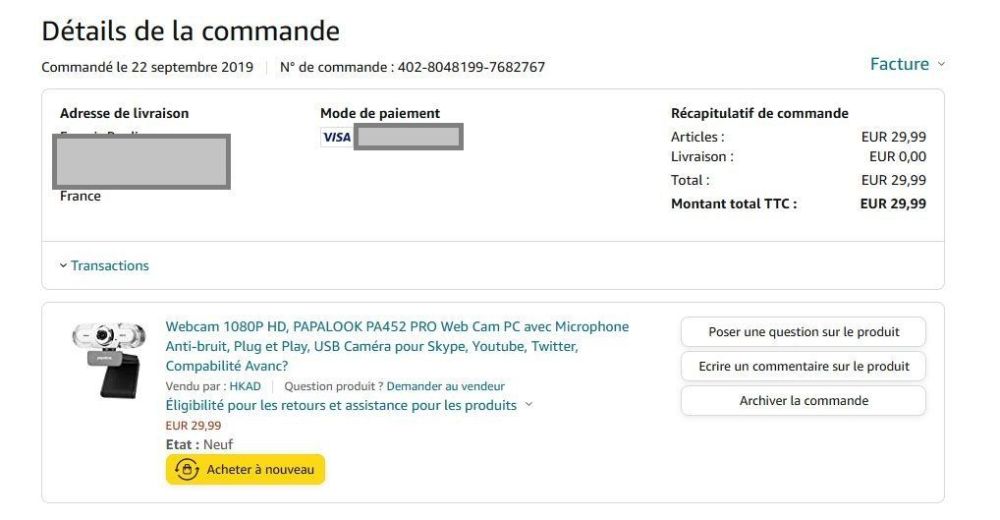Click the chevron after the returns eligibility text
The height and width of the screenshot is (520, 1000).
coord(529,405)
